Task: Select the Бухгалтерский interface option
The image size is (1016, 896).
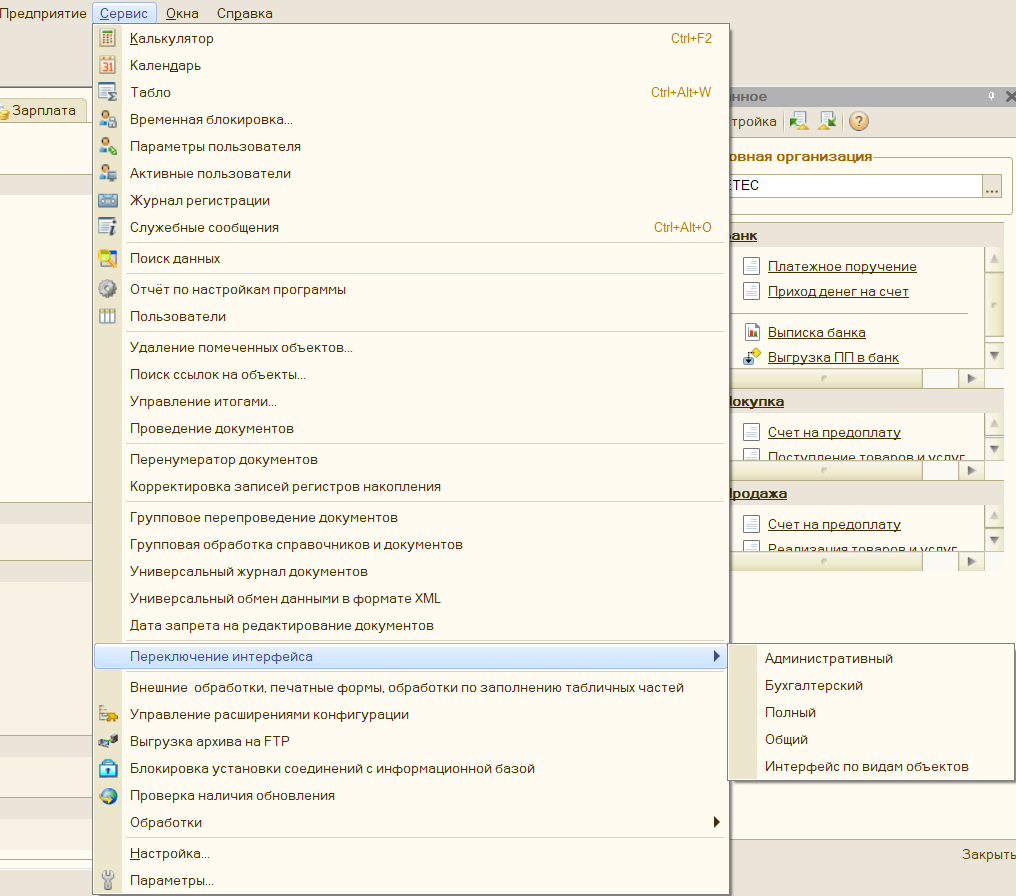Action: coord(813,686)
